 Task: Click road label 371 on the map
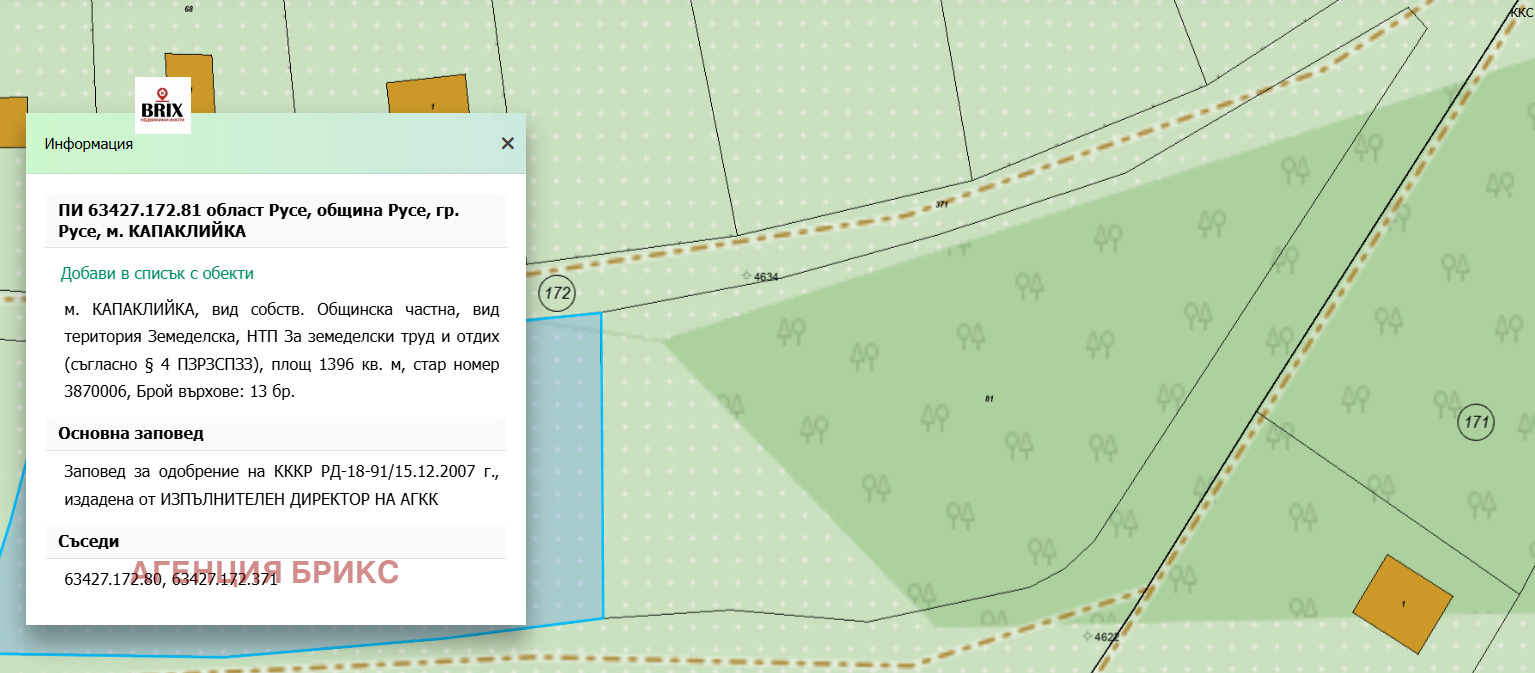(941, 204)
